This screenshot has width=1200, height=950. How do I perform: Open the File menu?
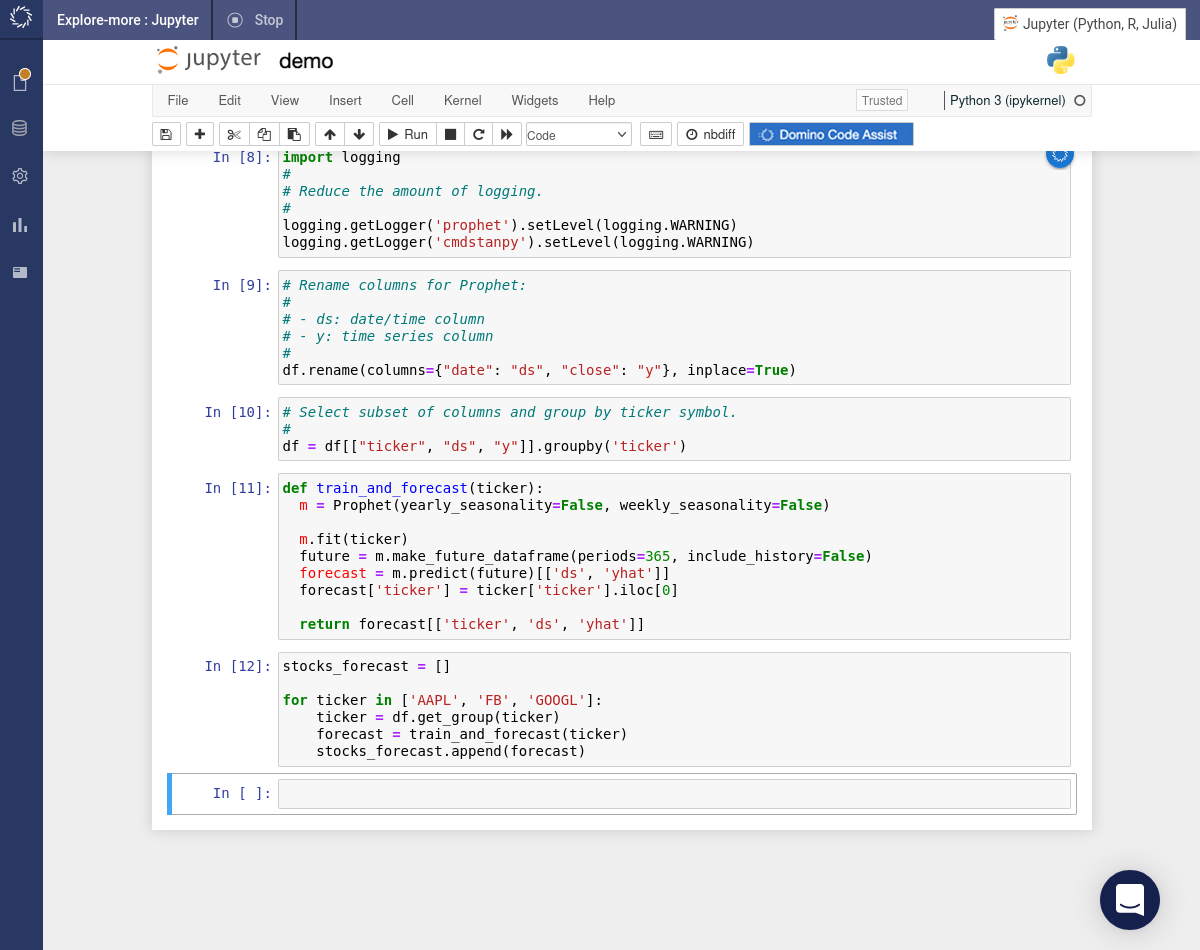(178, 100)
